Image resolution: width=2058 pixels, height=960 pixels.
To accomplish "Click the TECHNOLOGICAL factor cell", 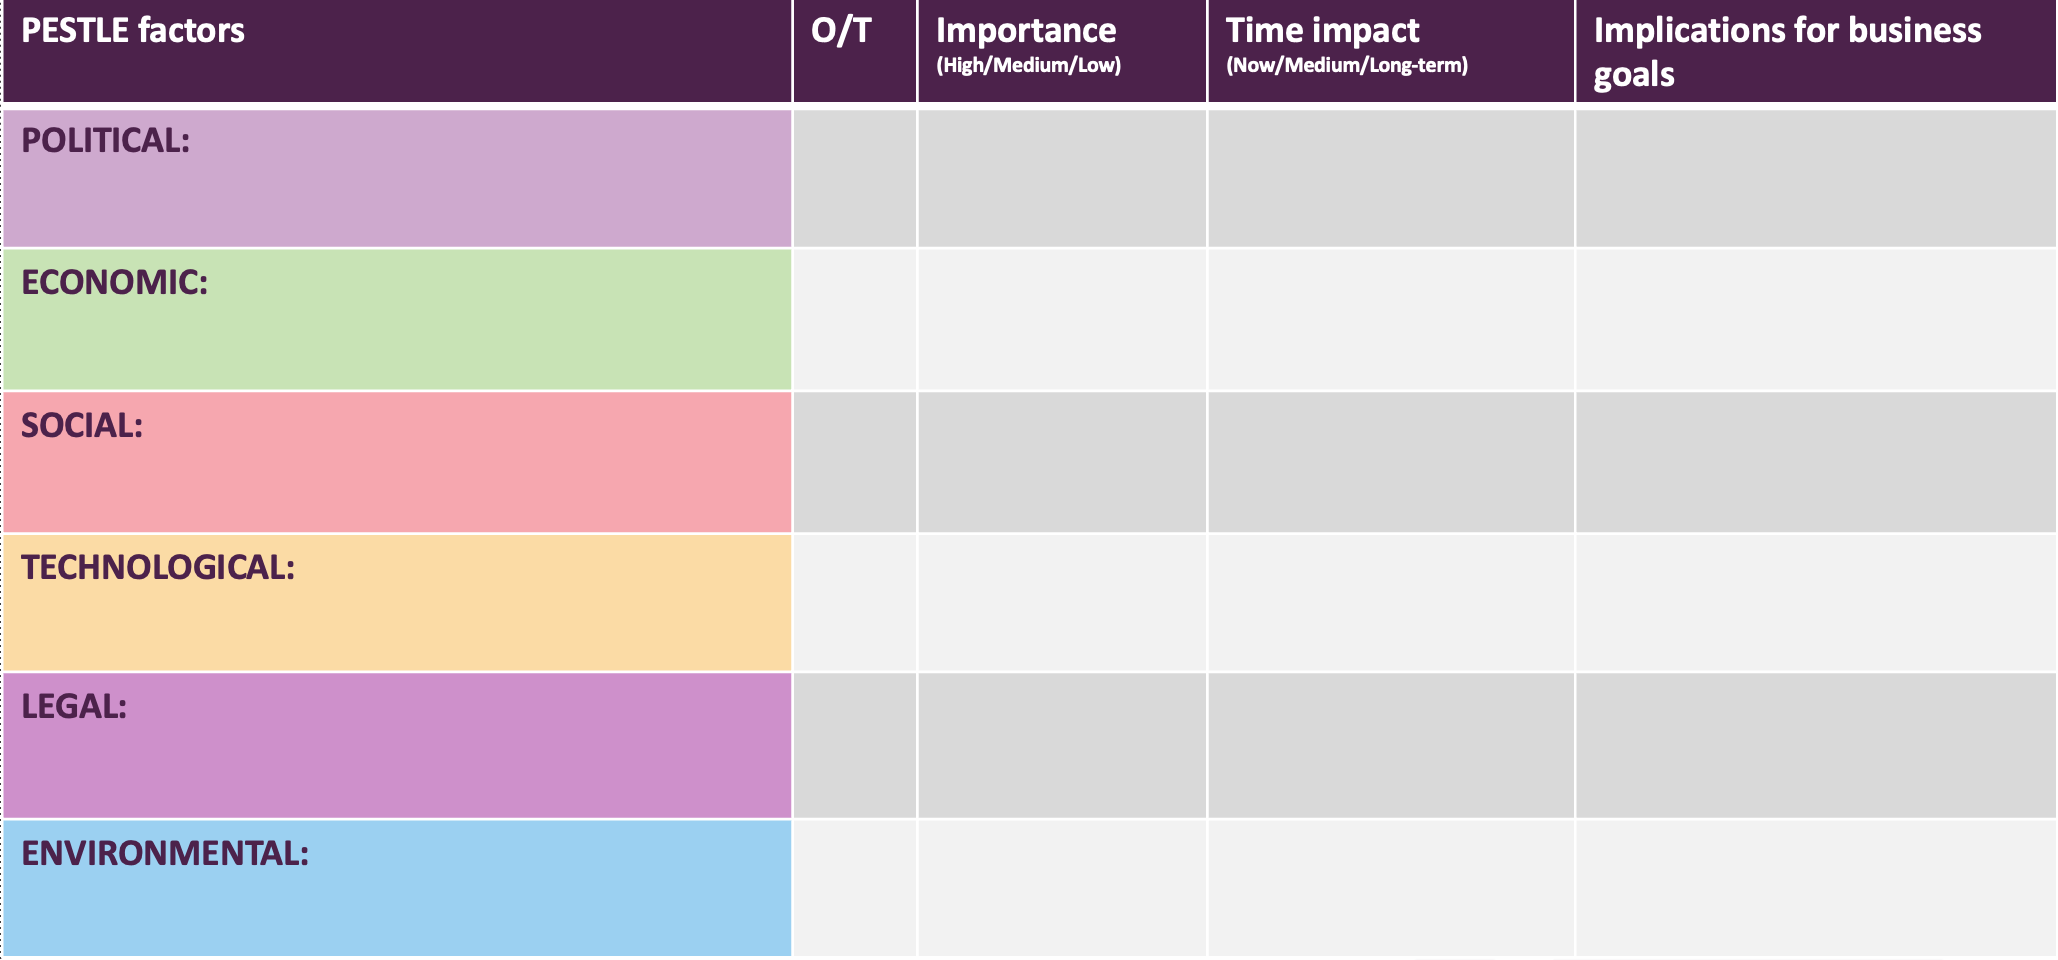I will (x=397, y=603).
